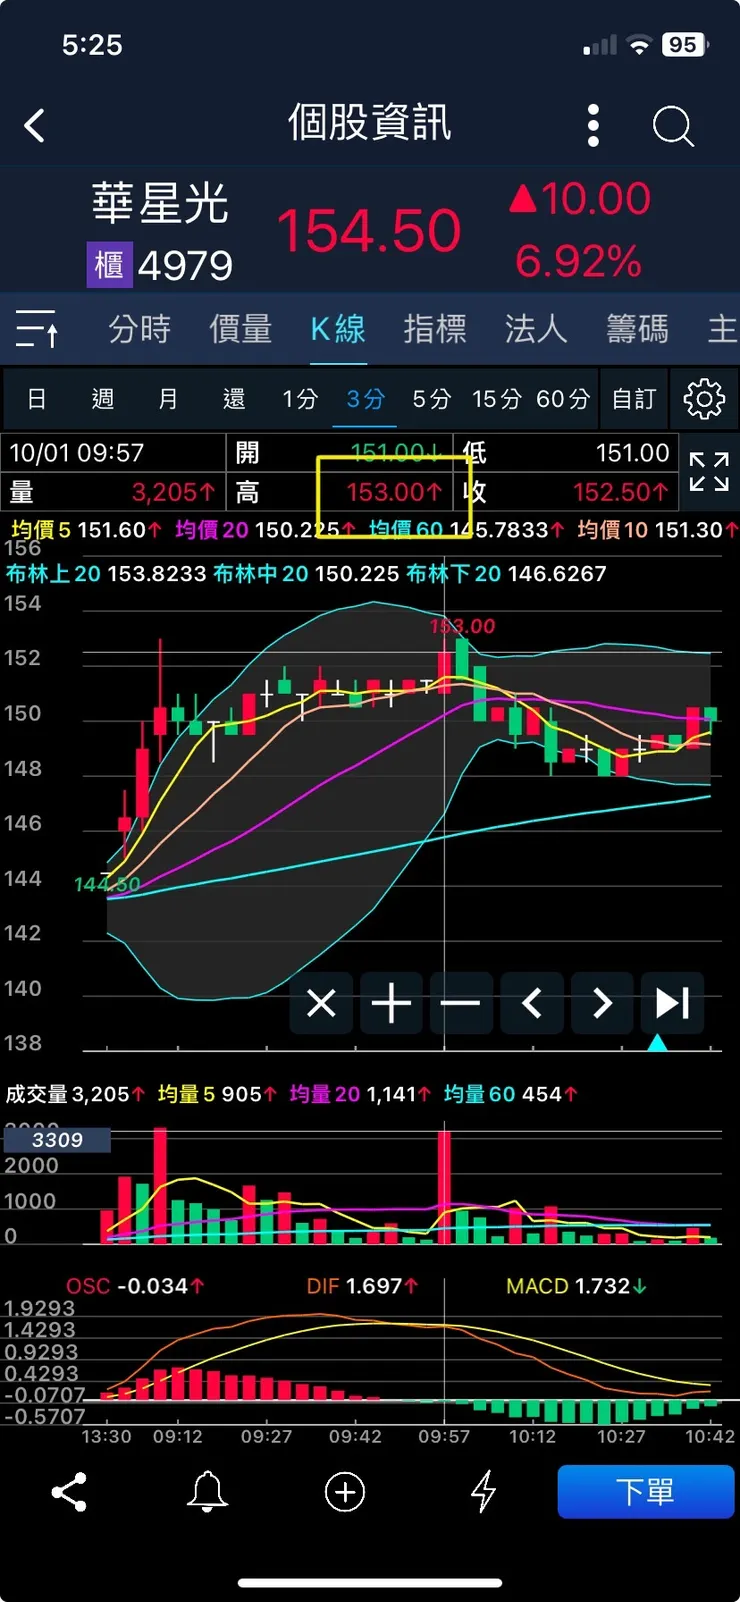Zoom out chart with minus button
The width and height of the screenshot is (740, 1602).
coord(461,1002)
